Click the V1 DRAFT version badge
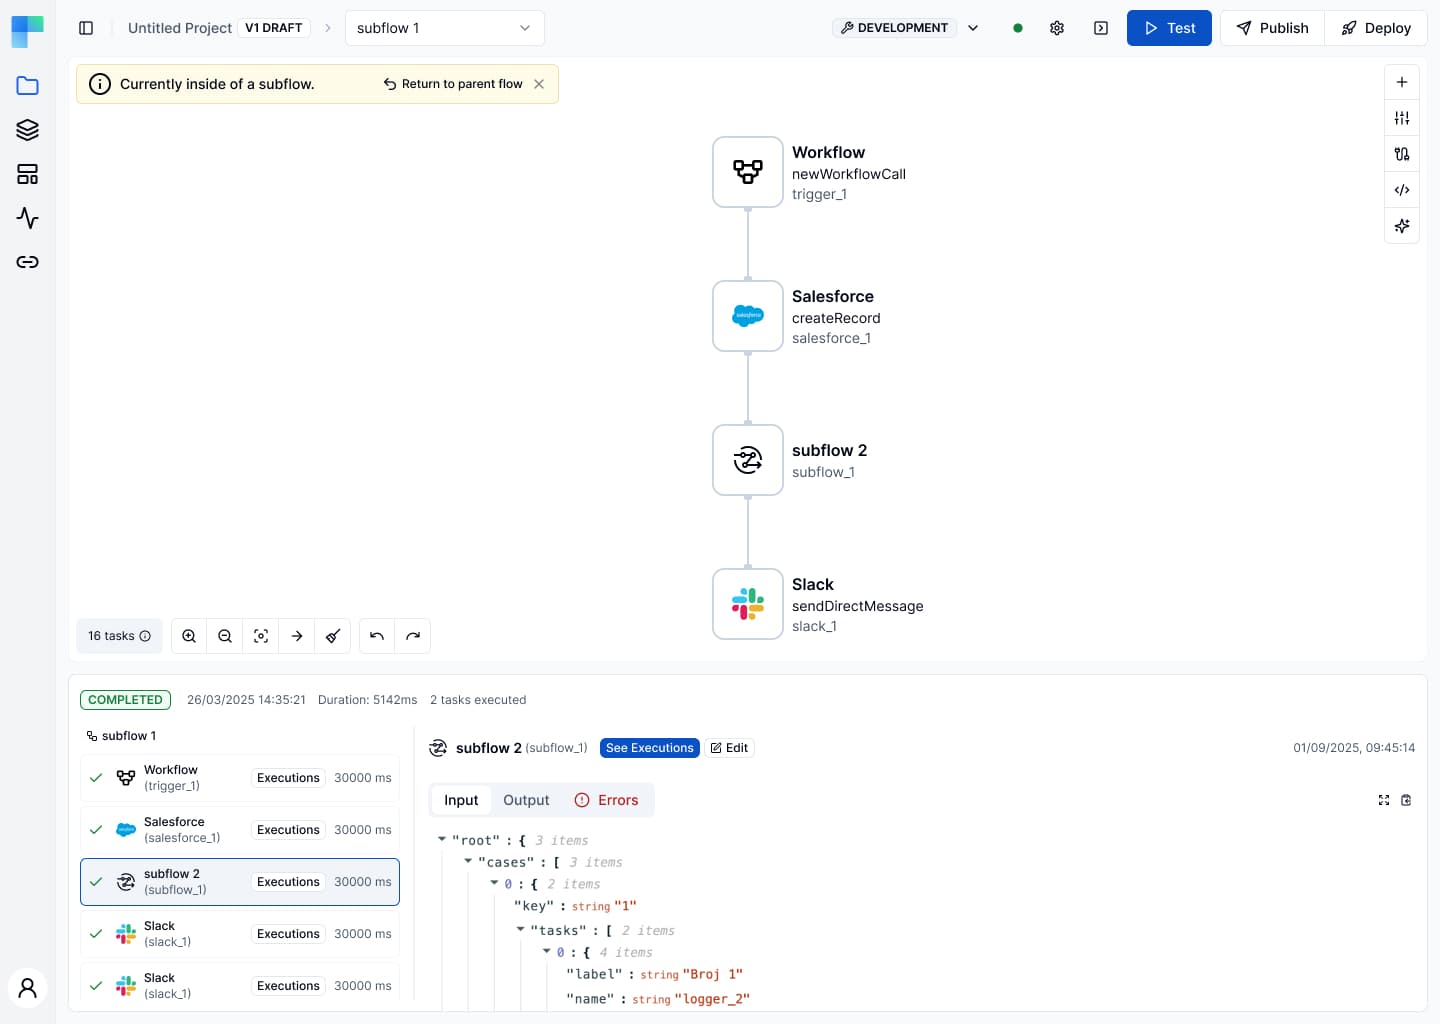The width and height of the screenshot is (1440, 1024). (274, 28)
